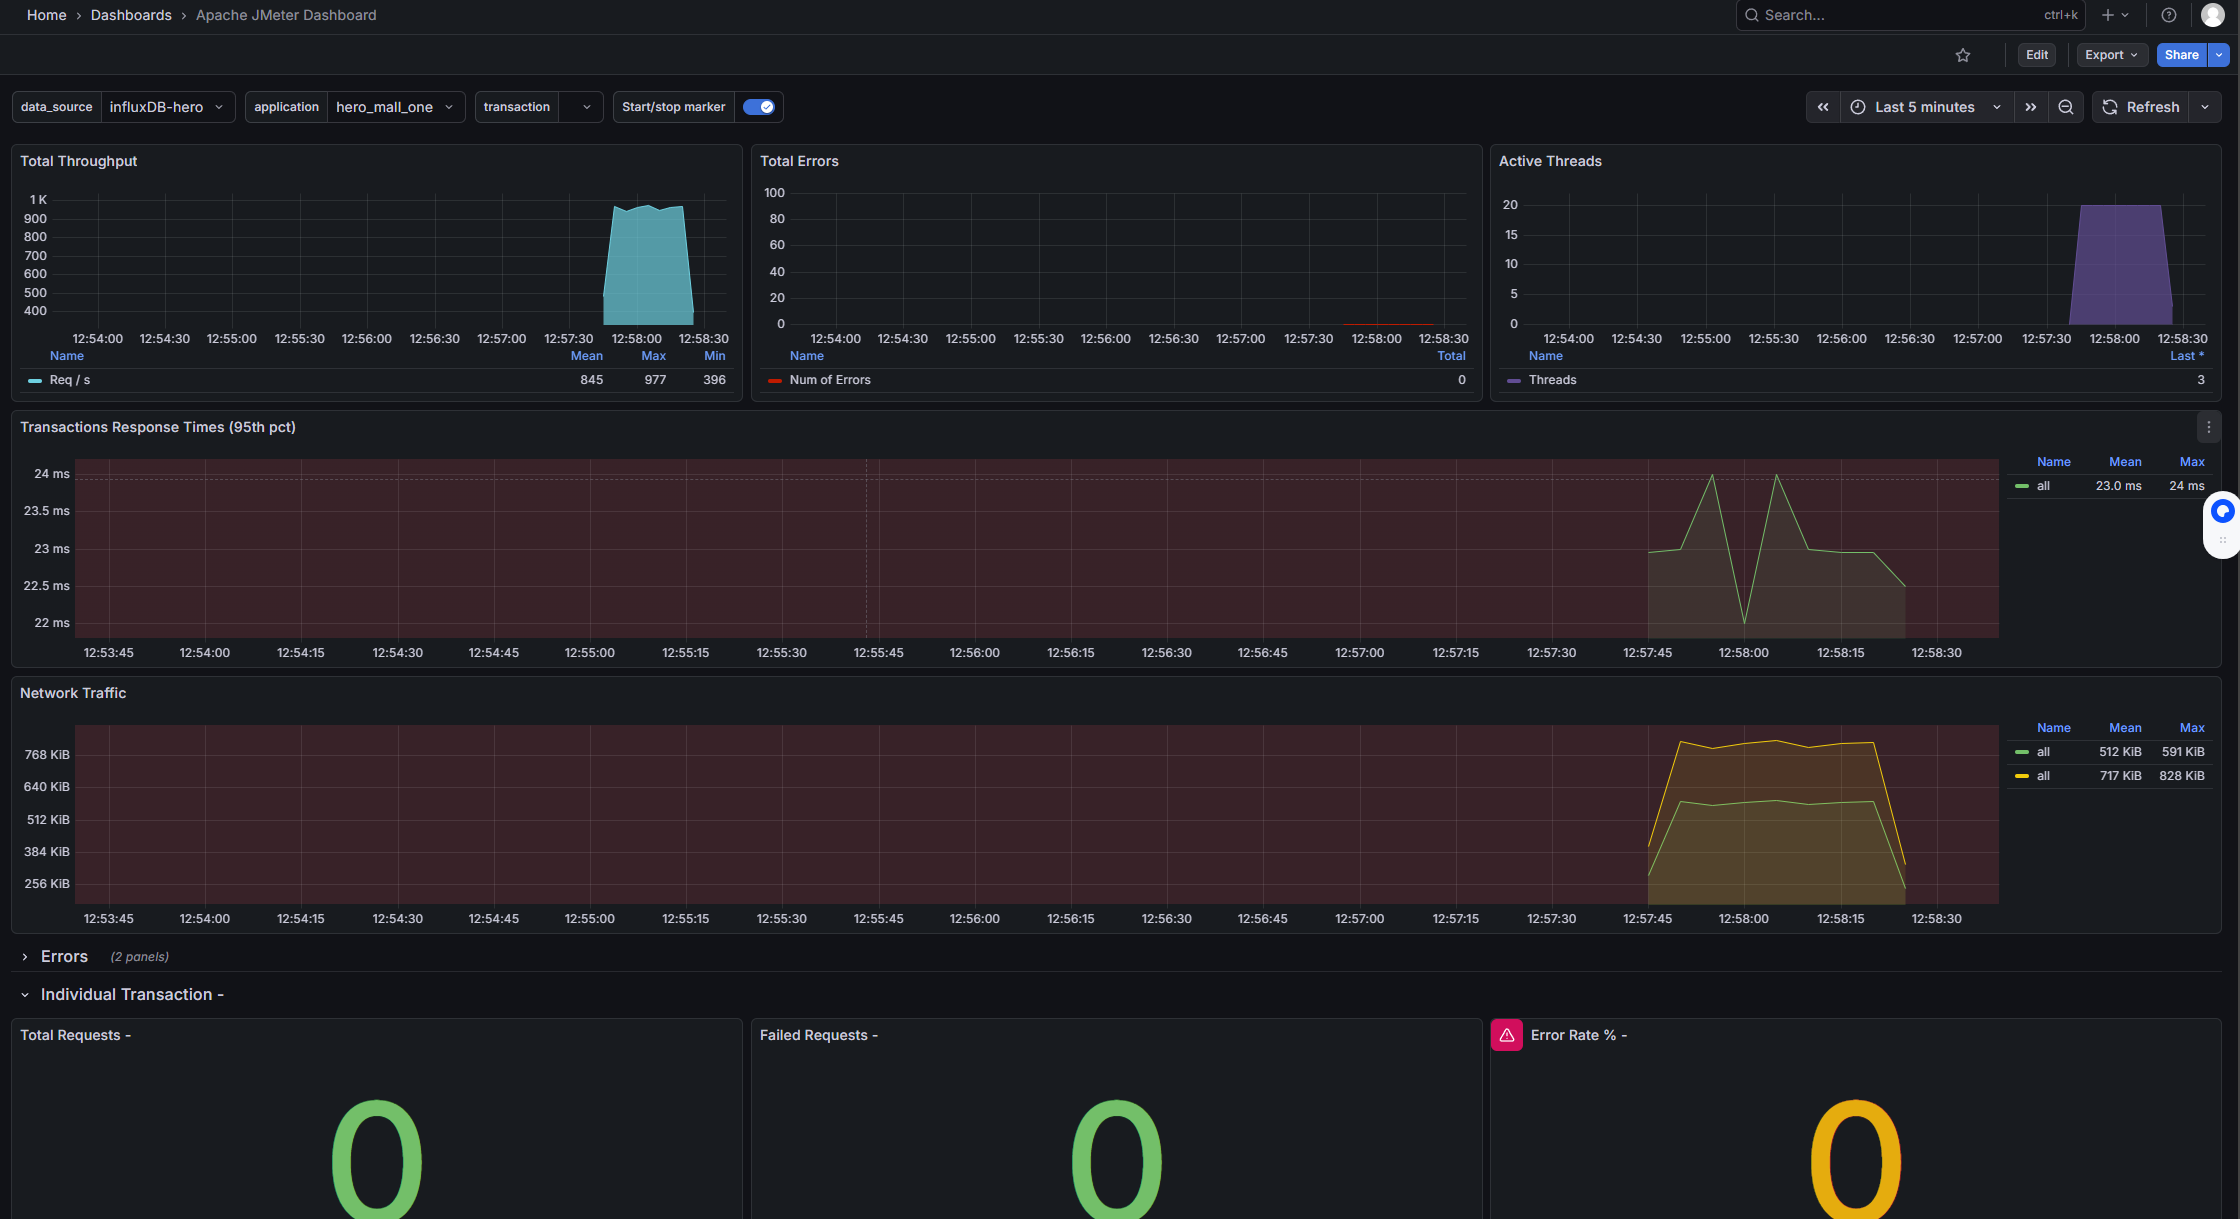2240x1219 pixels.
Task: Click the Error Rate alert warning icon
Action: click(1506, 1035)
